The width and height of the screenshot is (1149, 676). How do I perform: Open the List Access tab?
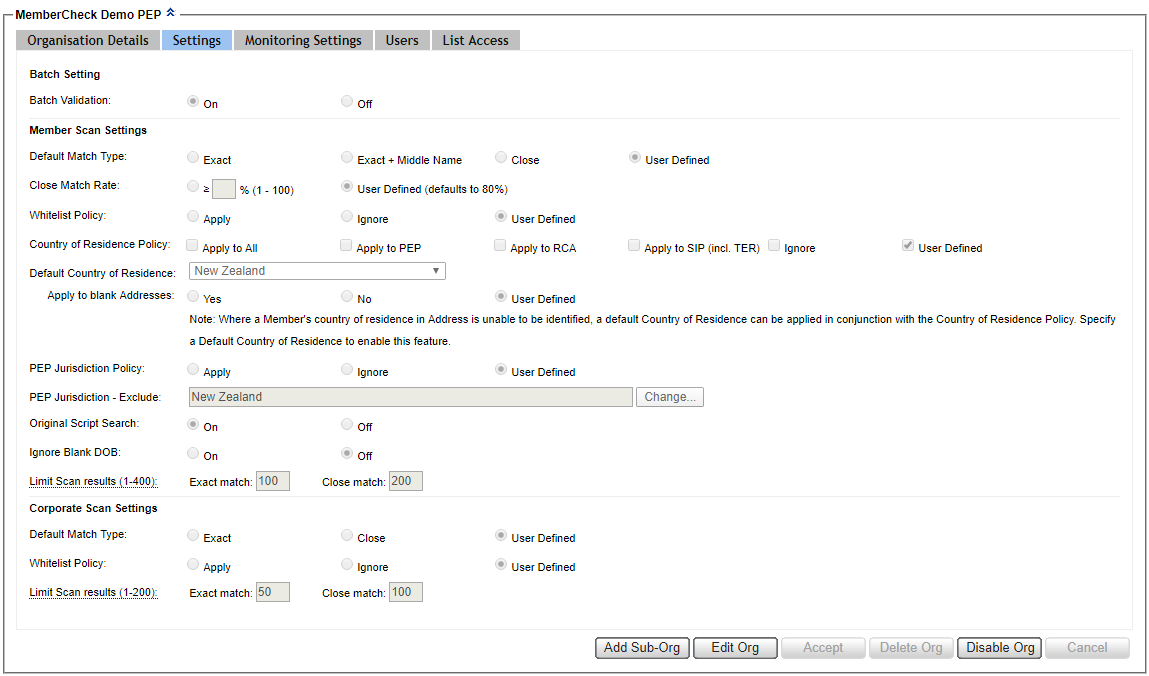(476, 40)
